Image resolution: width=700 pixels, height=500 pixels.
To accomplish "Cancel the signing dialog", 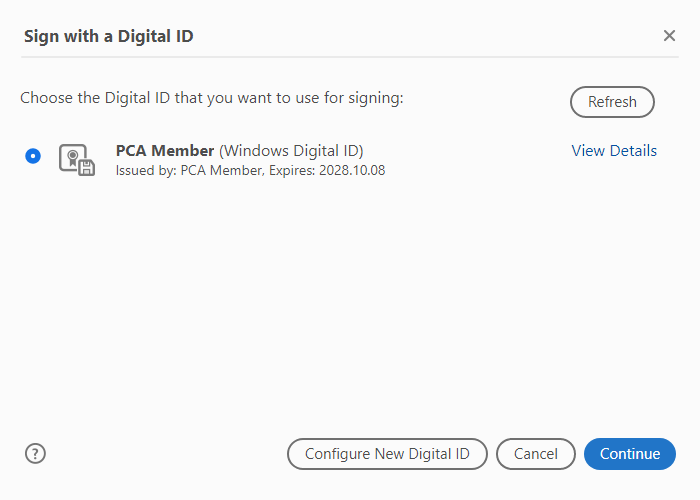I will 535,454.
